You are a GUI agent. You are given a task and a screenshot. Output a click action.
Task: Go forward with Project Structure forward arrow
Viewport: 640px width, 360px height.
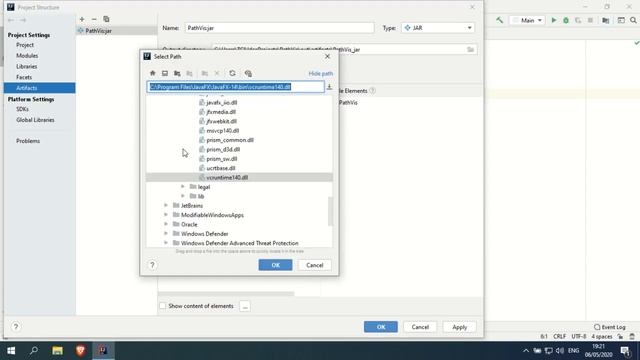coord(23,20)
